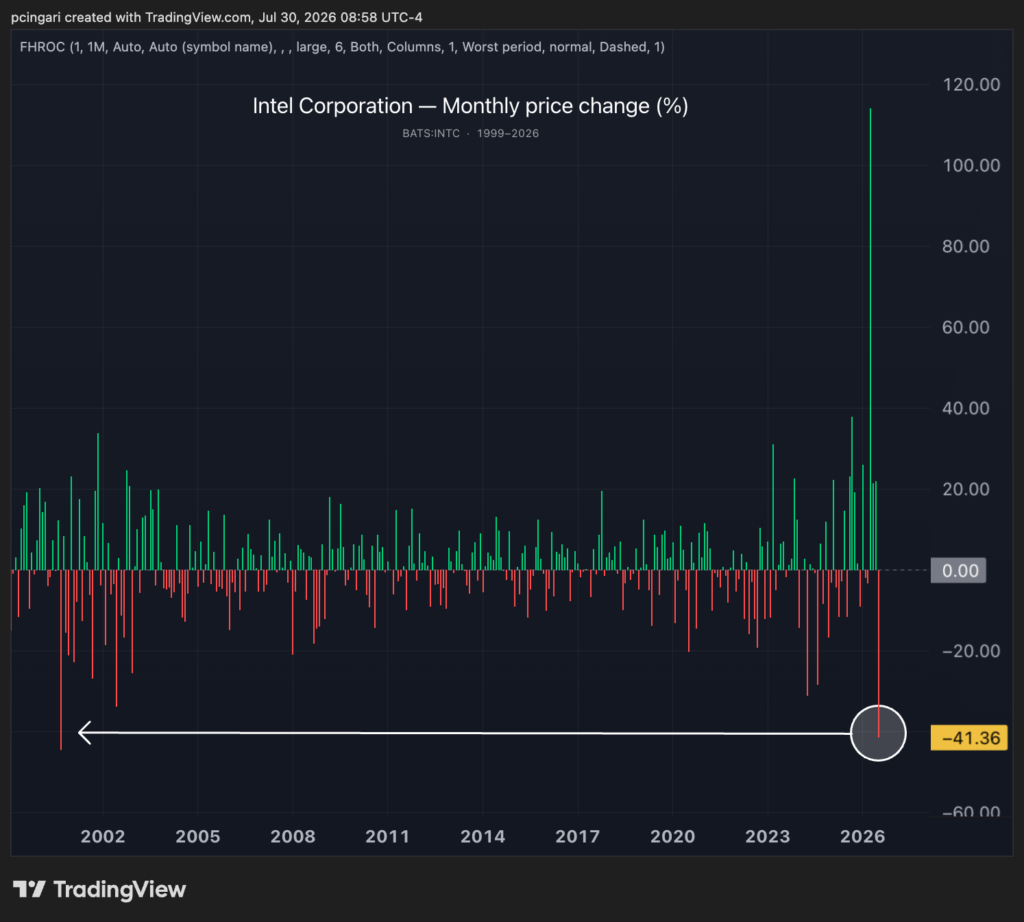1024x922 pixels.
Task: Click the 2020 label on the time axis
Action: pyautogui.click(x=673, y=836)
